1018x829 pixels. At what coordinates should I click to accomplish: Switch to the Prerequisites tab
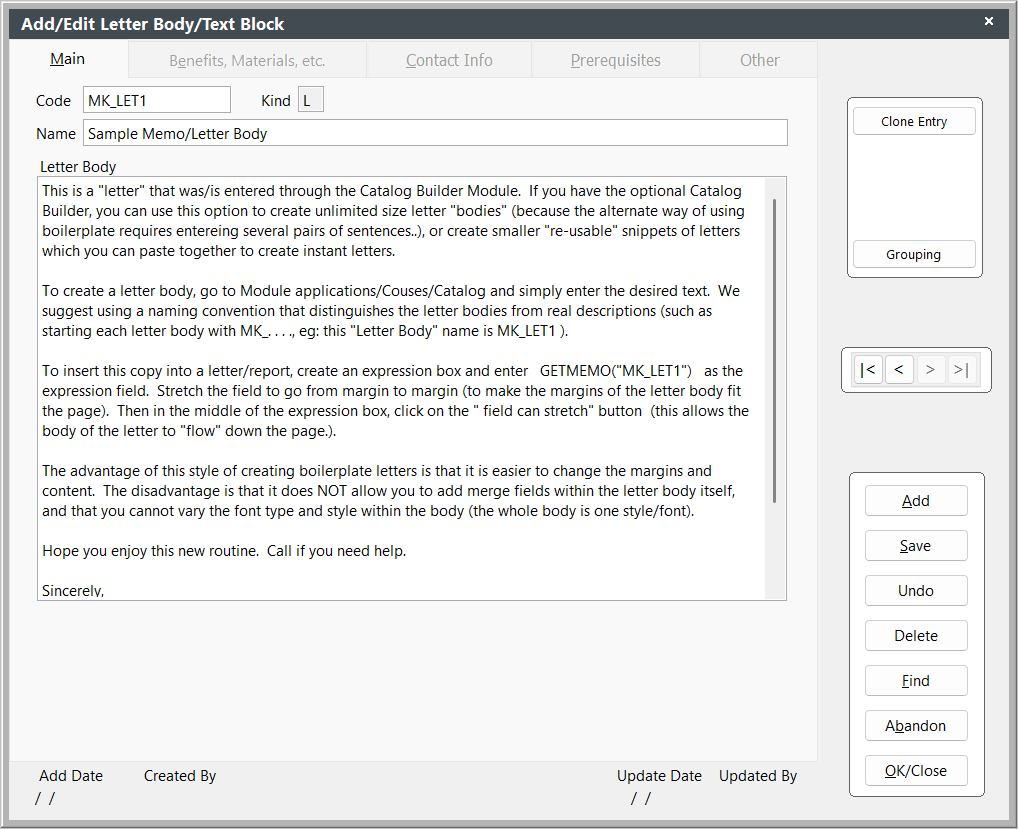point(615,60)
